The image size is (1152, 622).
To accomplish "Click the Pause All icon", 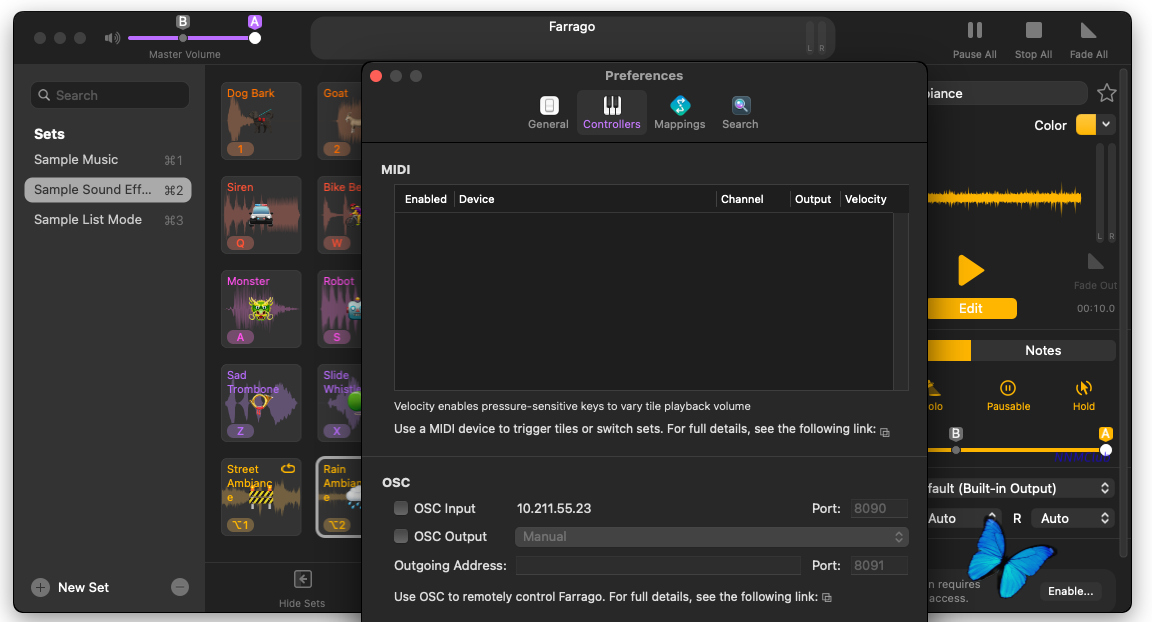I will click(x=975, y=30).
